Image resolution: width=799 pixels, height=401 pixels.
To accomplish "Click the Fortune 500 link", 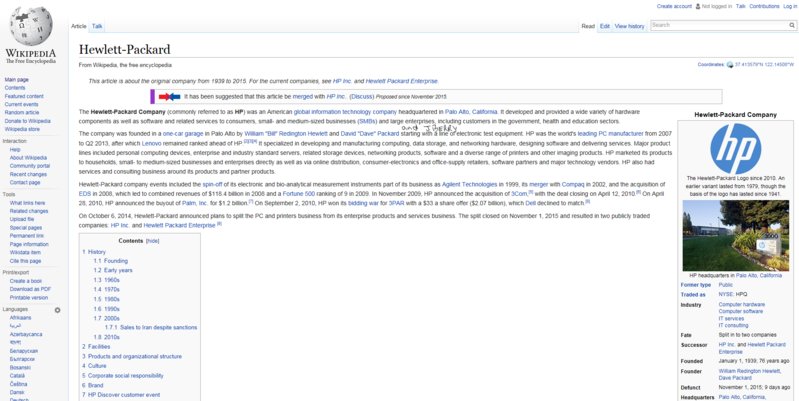I will tap(299, 194).
